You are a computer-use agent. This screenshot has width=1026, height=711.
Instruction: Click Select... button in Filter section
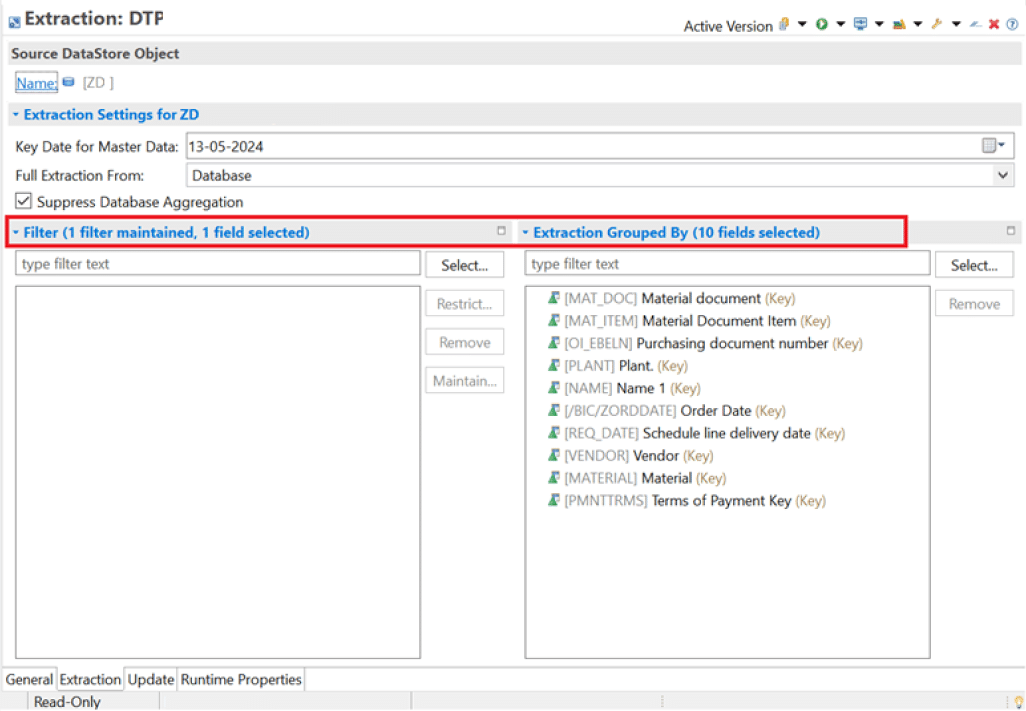465,265
